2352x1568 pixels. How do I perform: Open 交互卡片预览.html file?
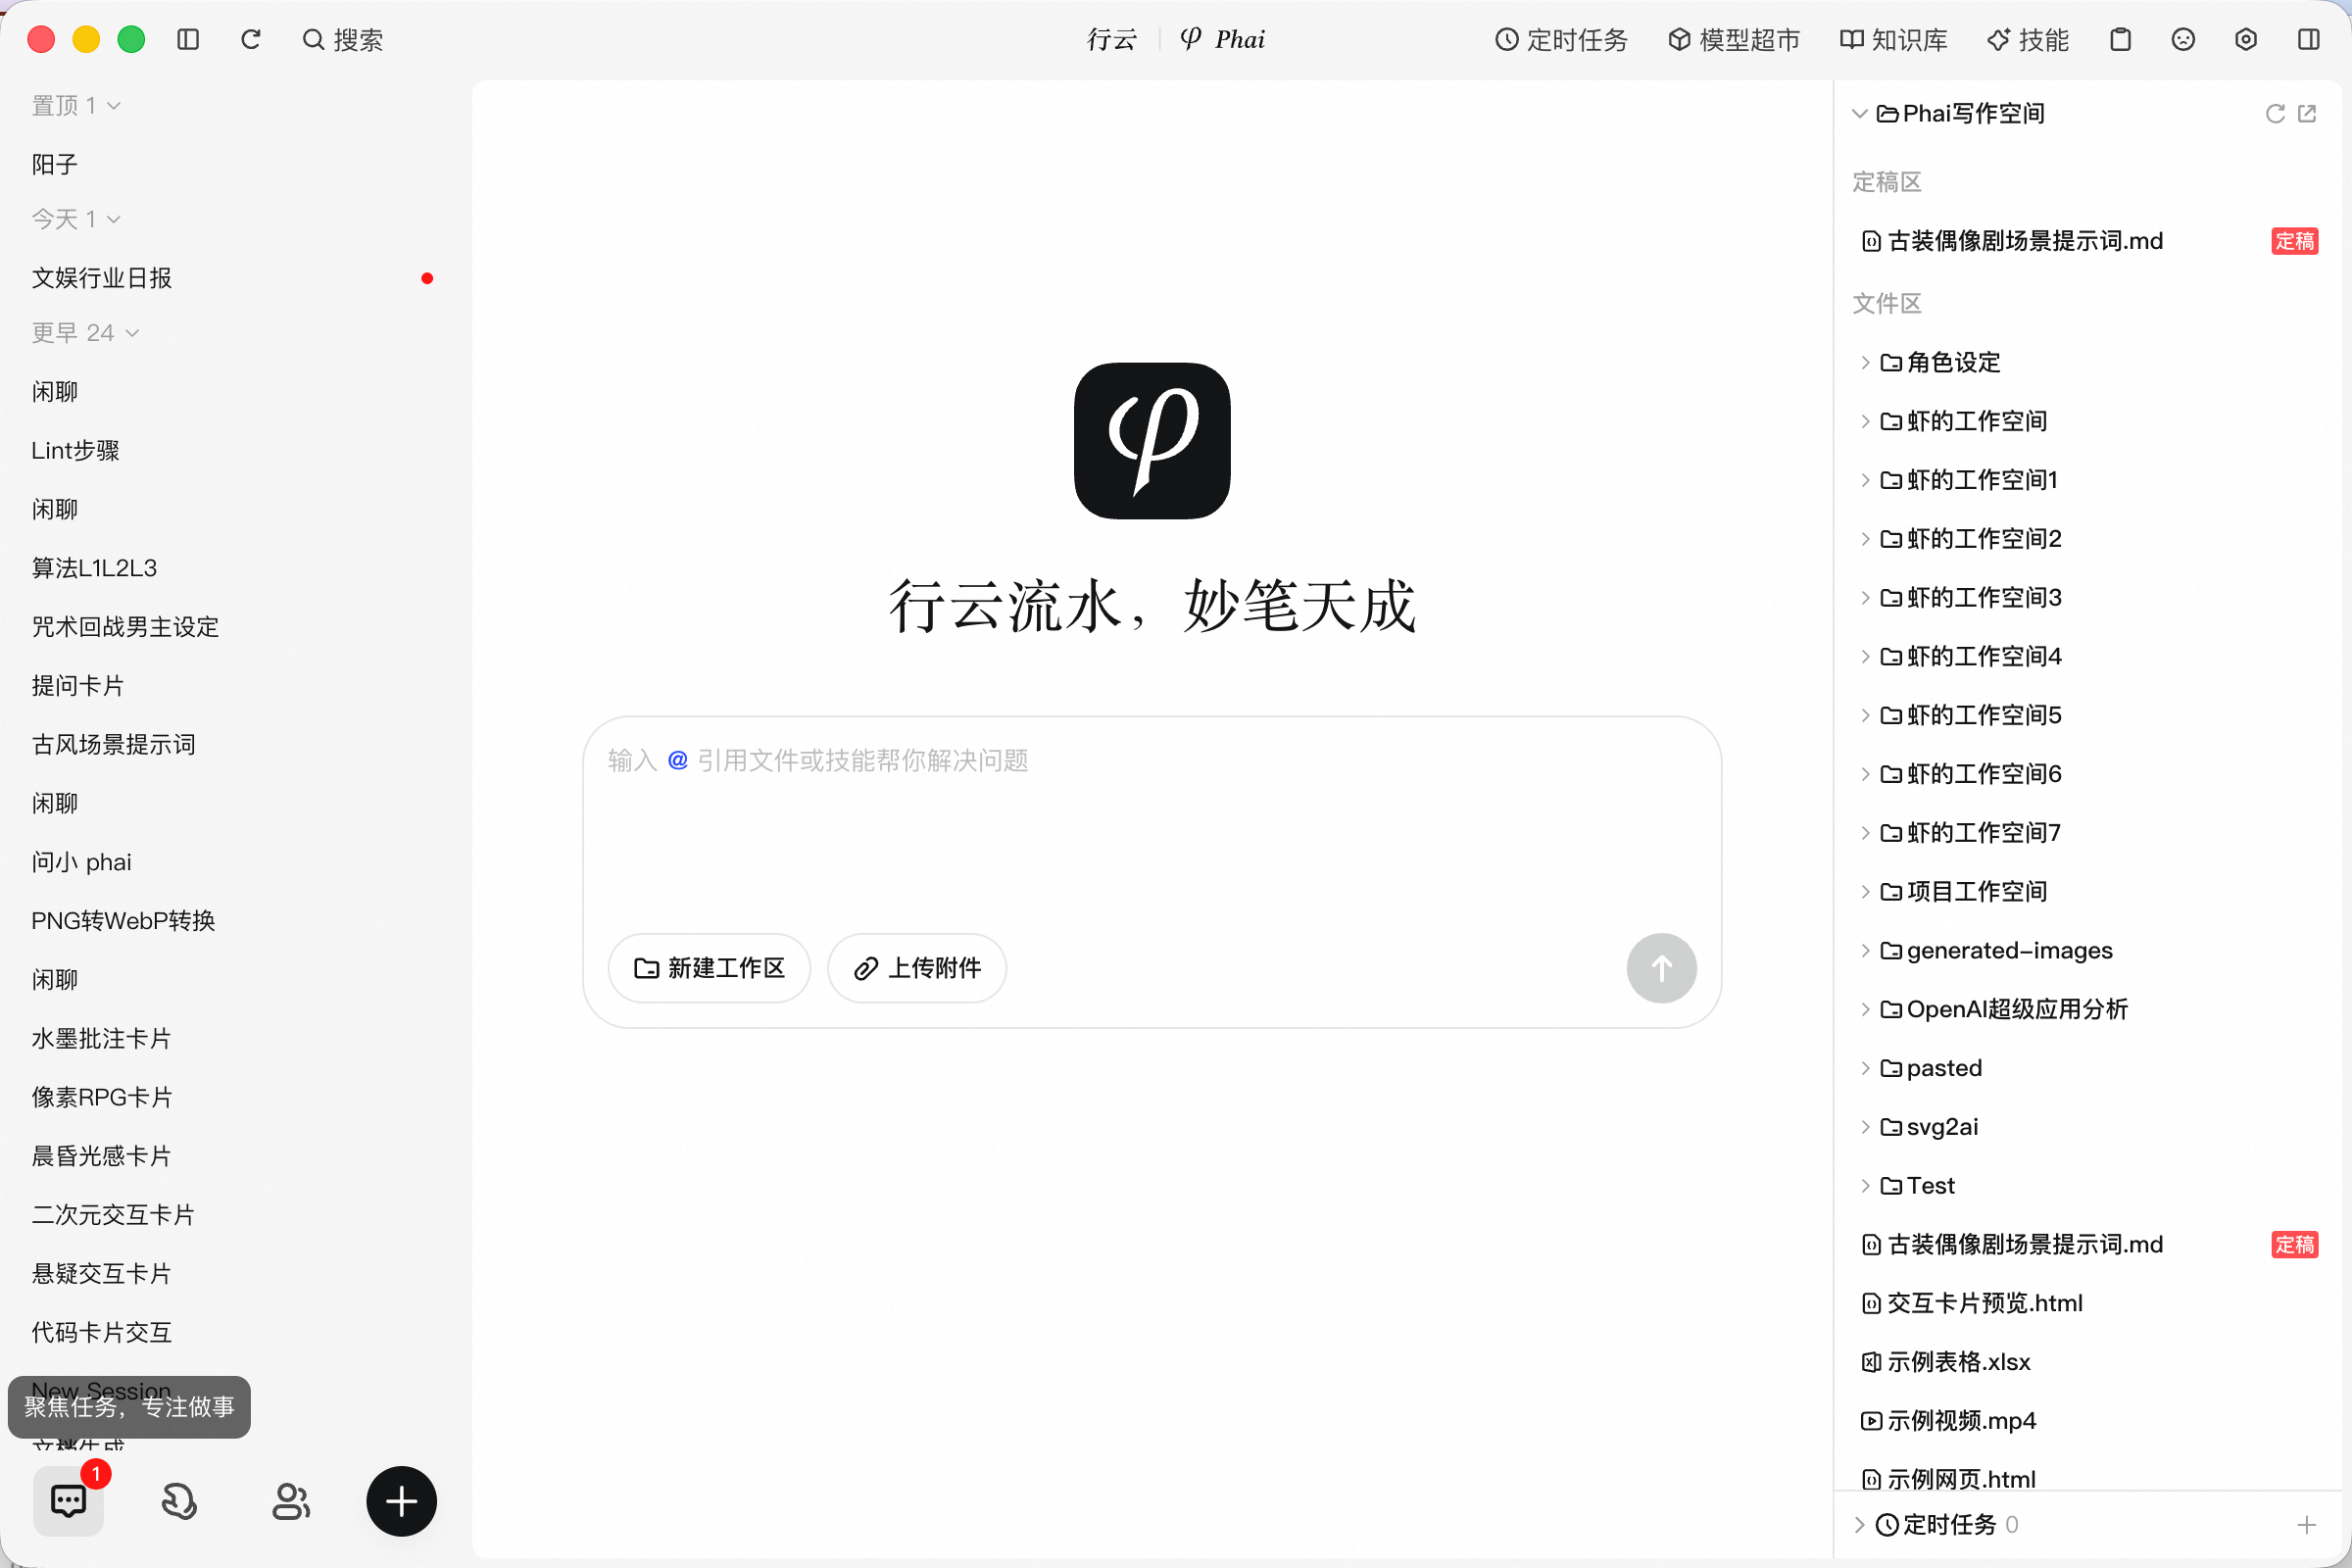(2088, 1303)
